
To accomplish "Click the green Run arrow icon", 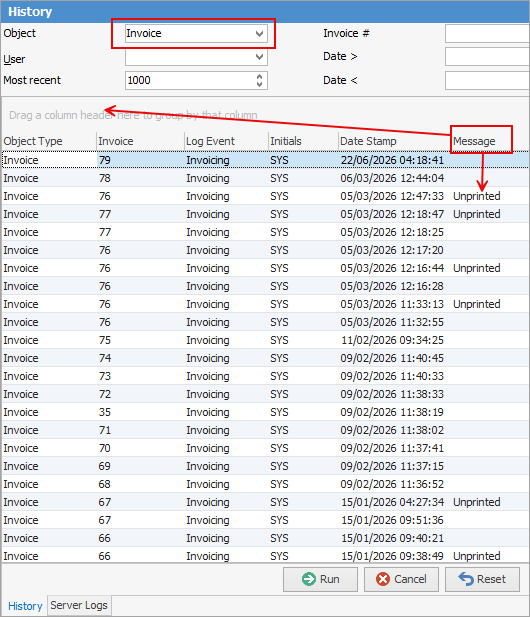I will [x=309, y=579].
